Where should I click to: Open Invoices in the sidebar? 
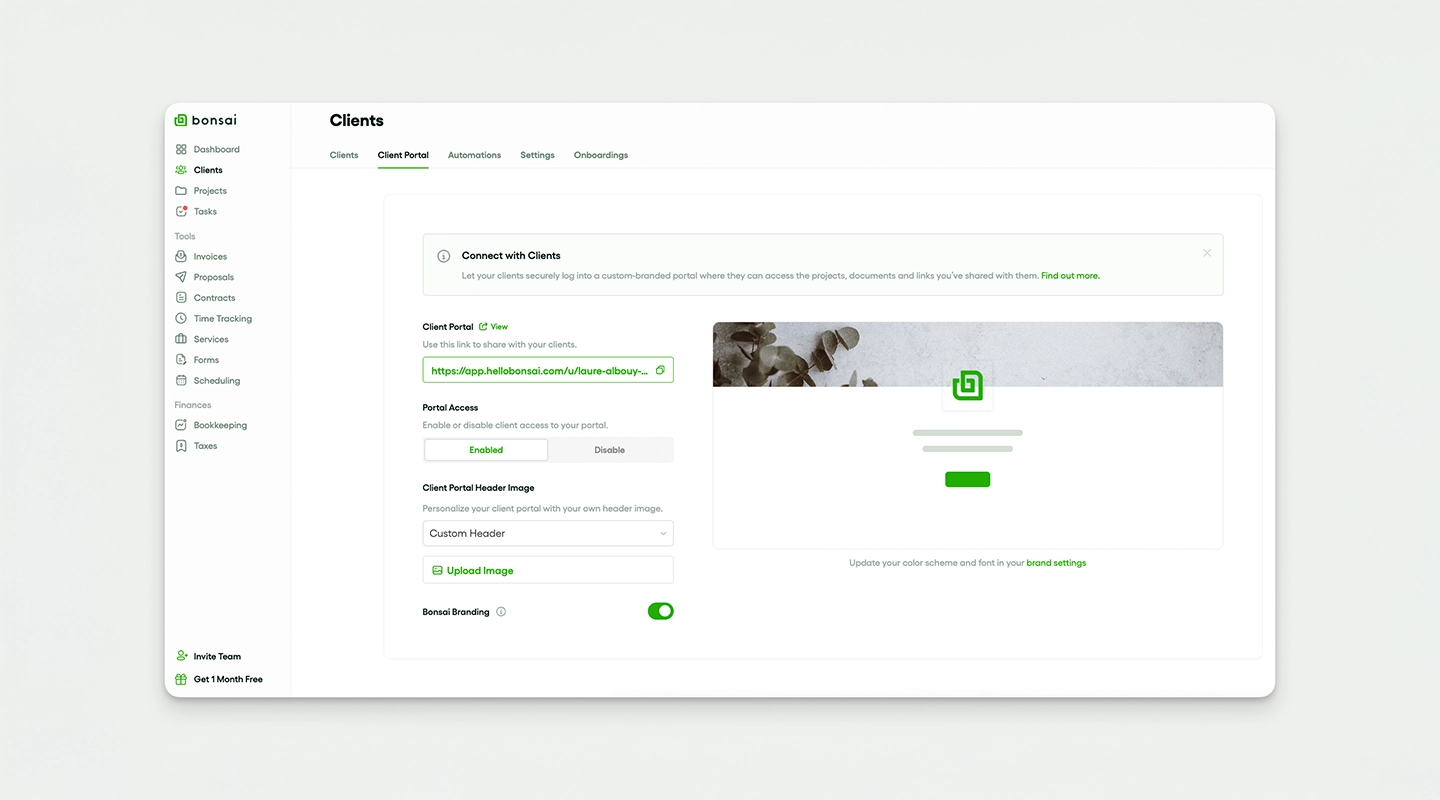point(210,257)
